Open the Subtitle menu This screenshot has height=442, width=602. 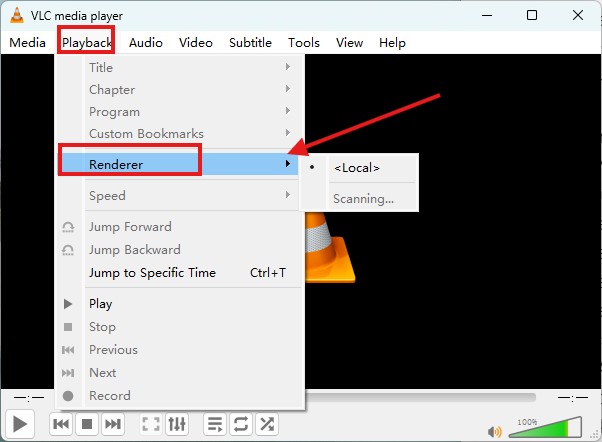(x=250, y=43)
